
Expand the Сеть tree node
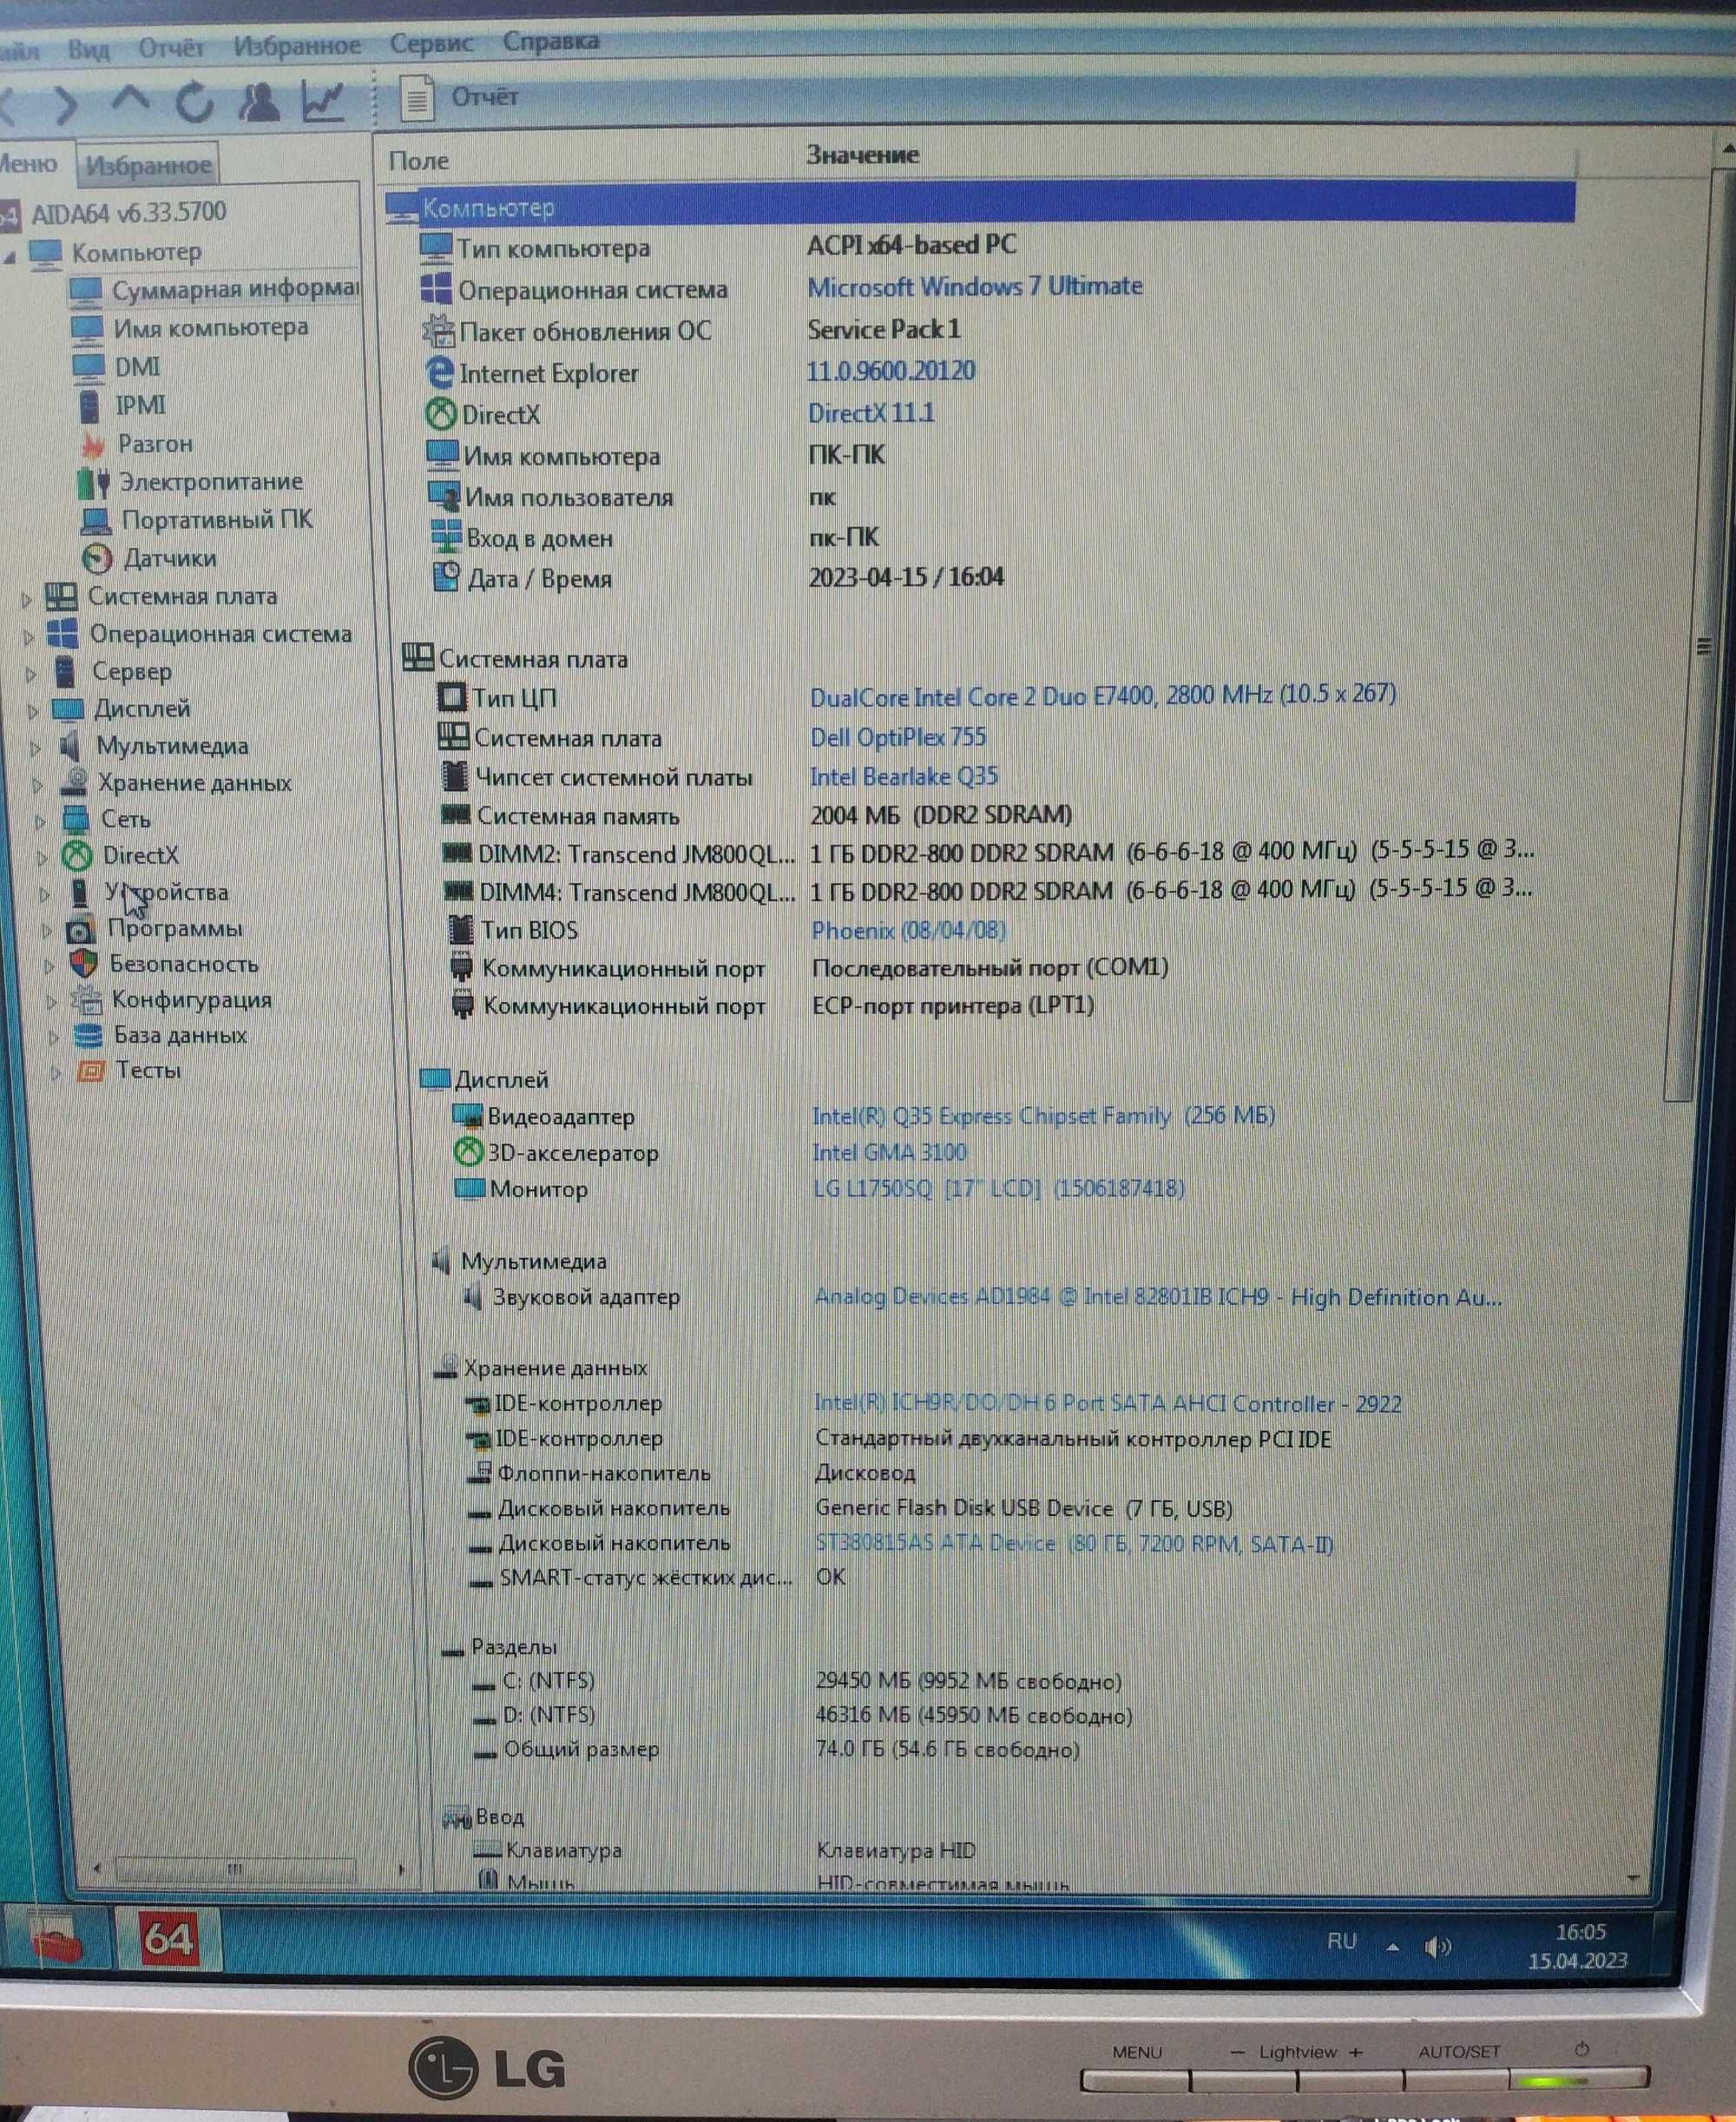(41, 822)
